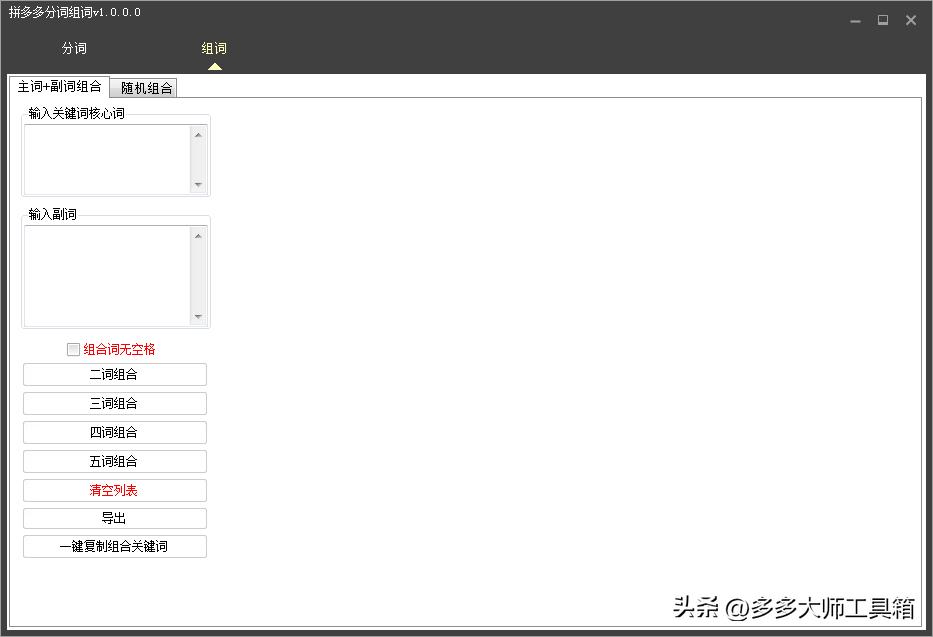Click the down scroll arrow of 副词 box
The image size is (933, 637).
click(199, 318)
